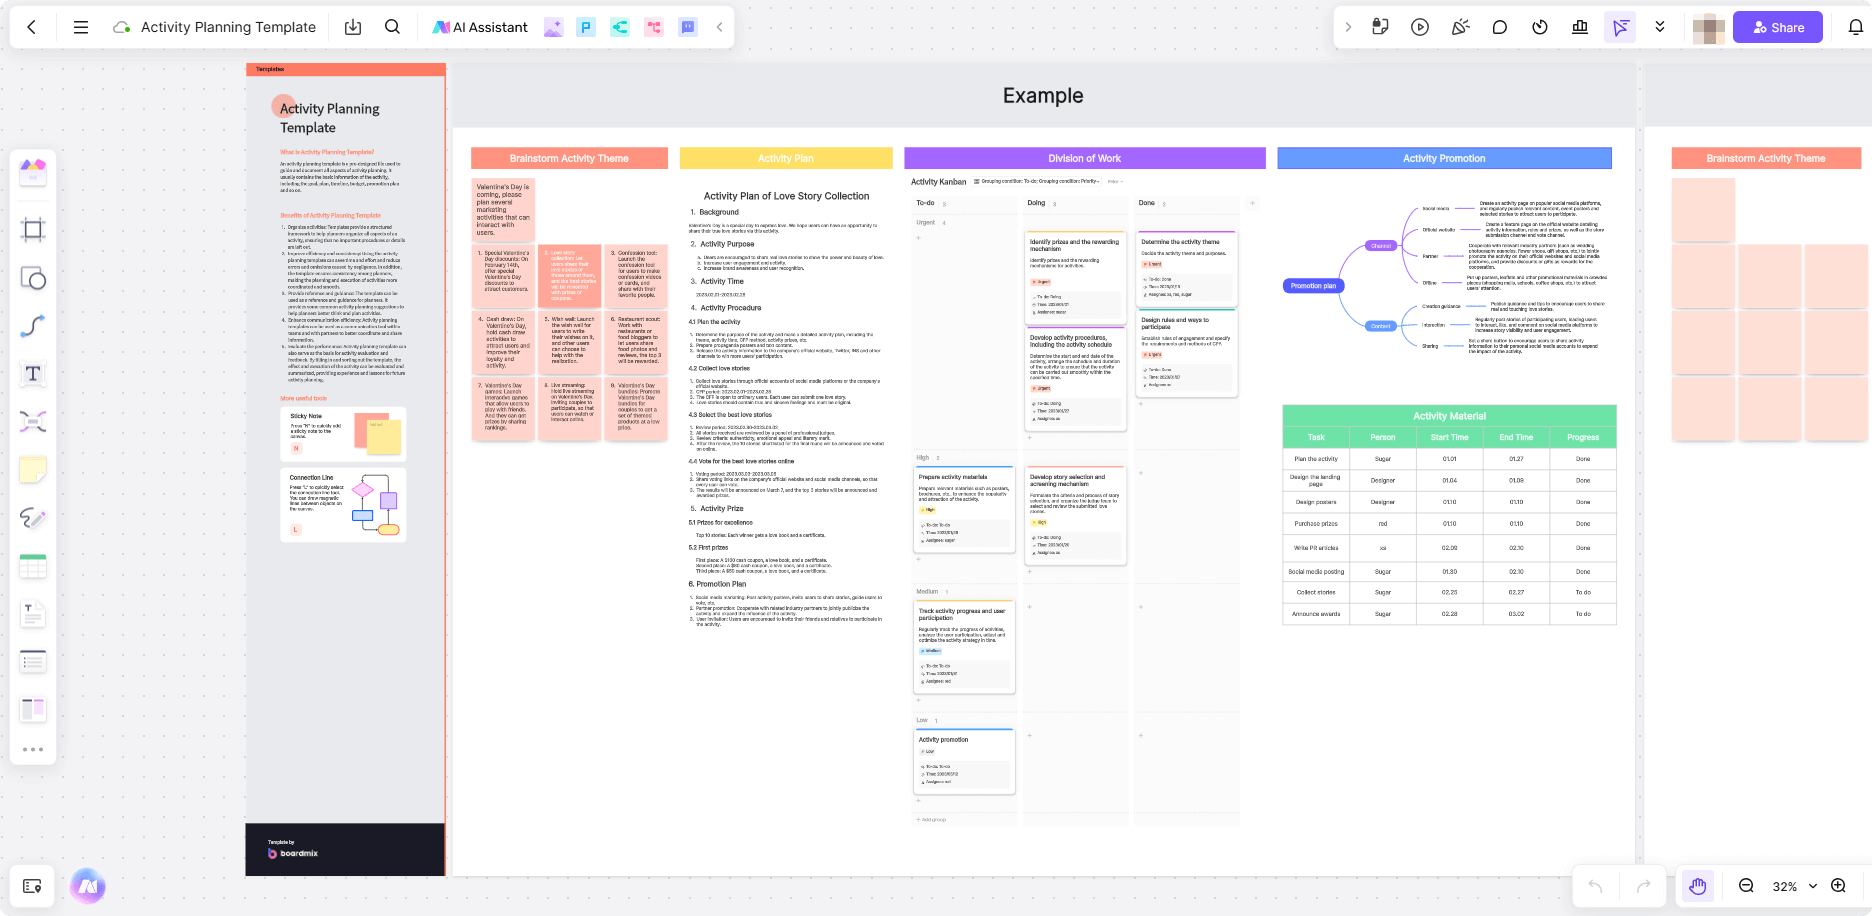Select the Shape tool
Viewport: 1872px width, 916px height.
click(x=33, y=278)
